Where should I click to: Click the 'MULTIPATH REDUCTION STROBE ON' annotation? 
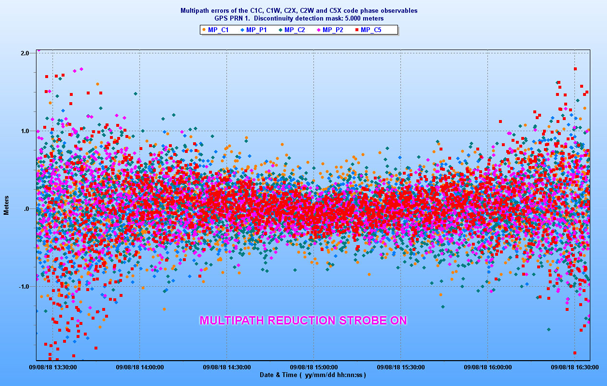coord(303,321)
